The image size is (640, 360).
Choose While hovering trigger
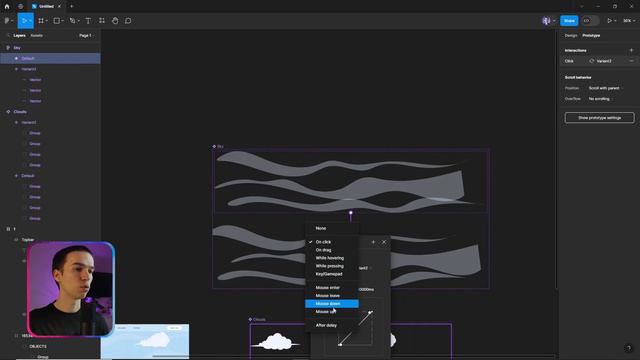[332, 258]
